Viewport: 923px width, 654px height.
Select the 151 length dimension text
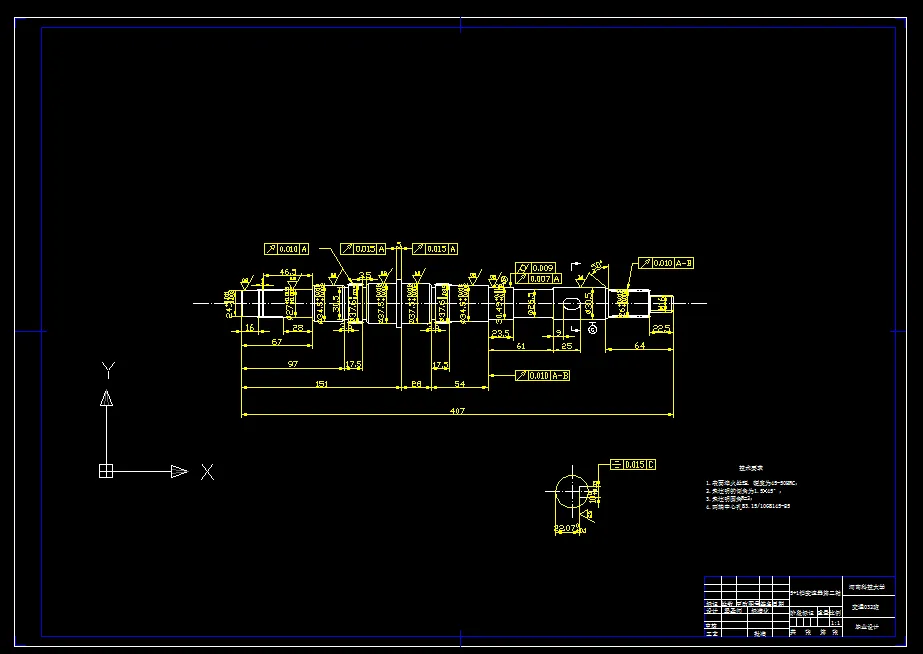pos(321,384)
